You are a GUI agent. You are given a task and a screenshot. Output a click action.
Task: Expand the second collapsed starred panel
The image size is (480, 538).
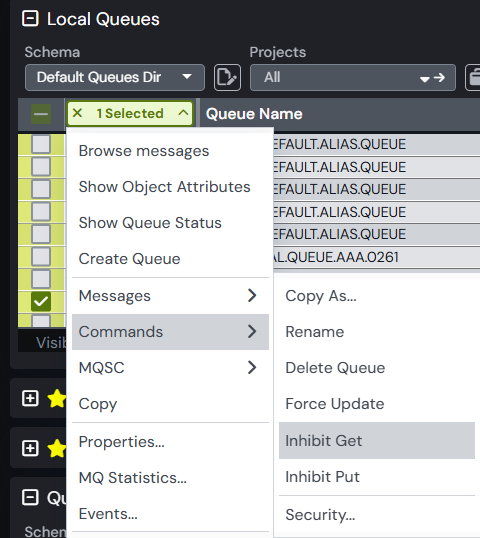click(x=30, y=448)
